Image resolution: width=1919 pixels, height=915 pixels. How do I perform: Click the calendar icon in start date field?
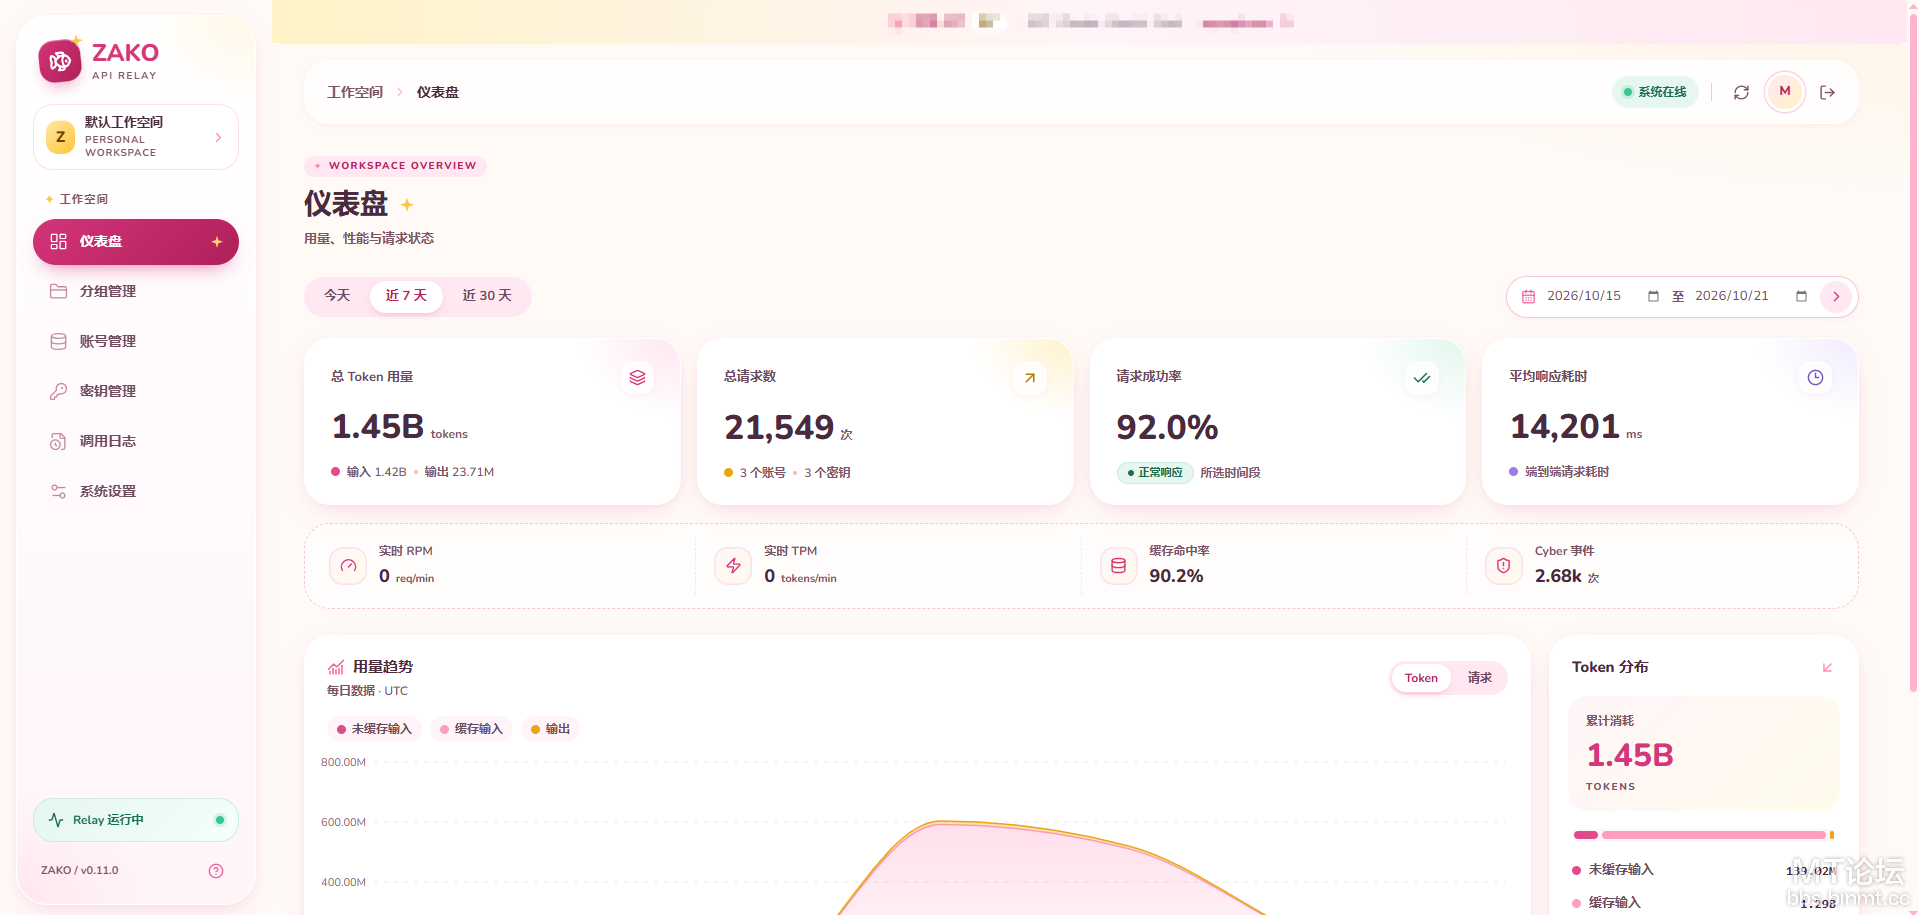(1528, 297)
